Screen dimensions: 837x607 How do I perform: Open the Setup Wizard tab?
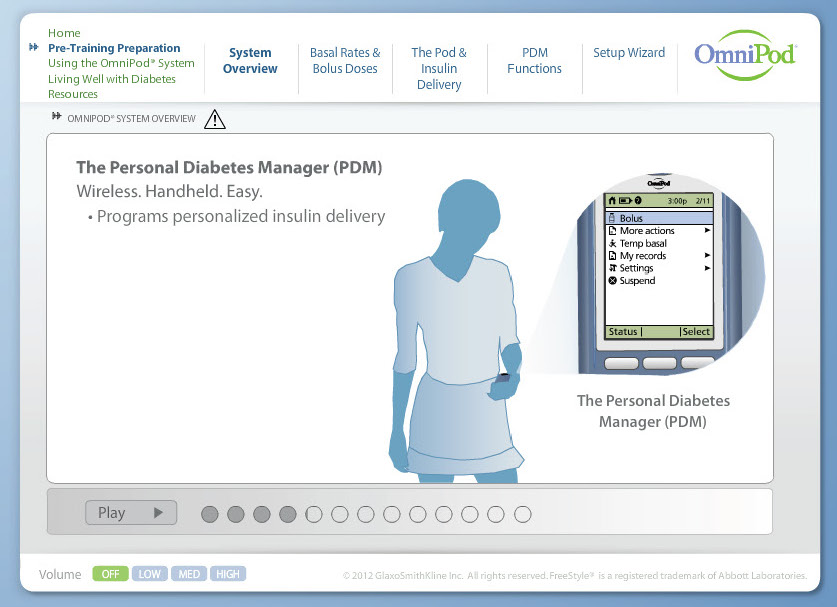coord(629,53)
